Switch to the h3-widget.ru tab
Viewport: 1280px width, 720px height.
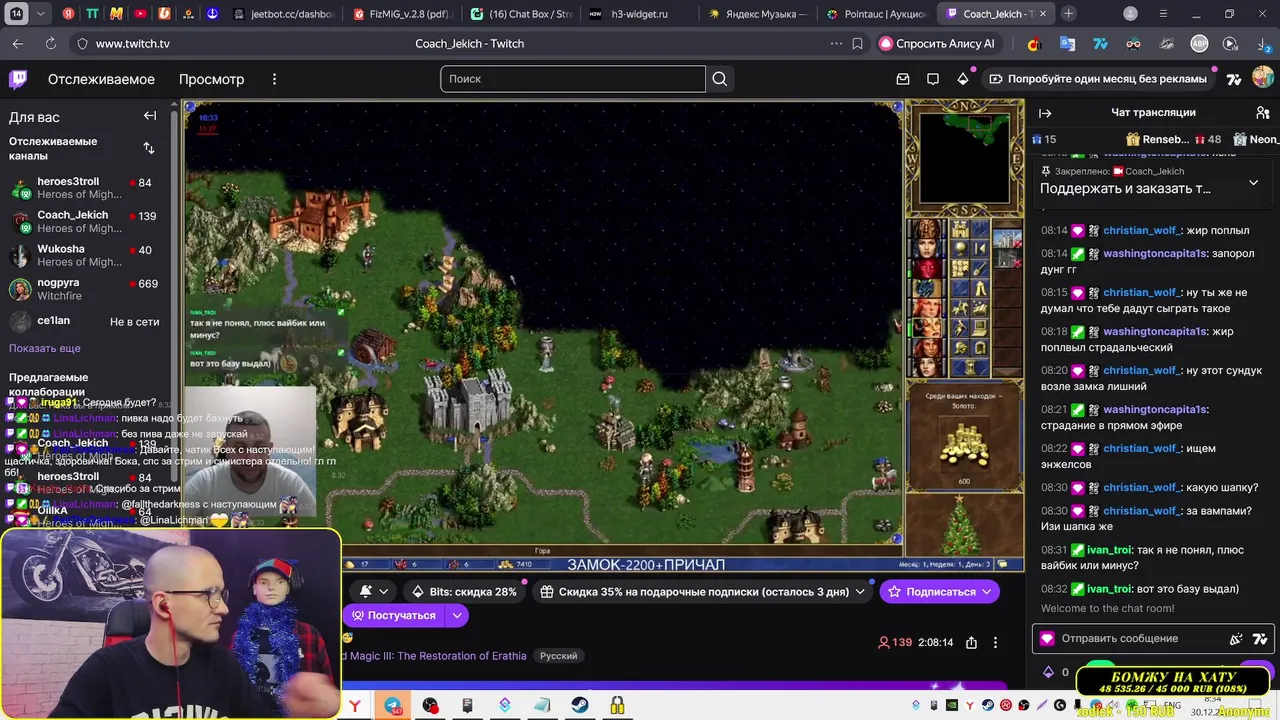pos(640,14)
